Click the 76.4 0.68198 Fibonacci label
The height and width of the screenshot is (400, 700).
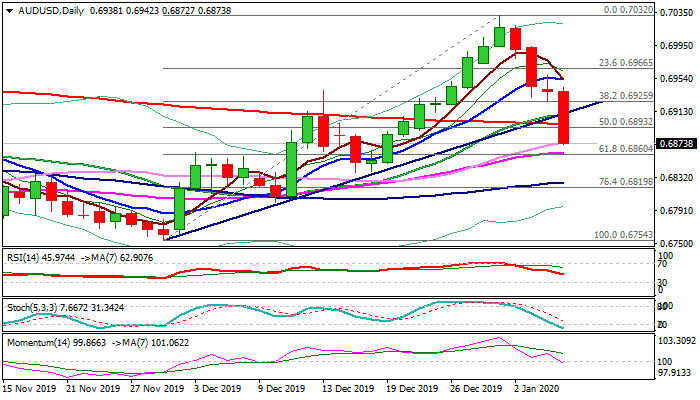(x=626, y=182)
